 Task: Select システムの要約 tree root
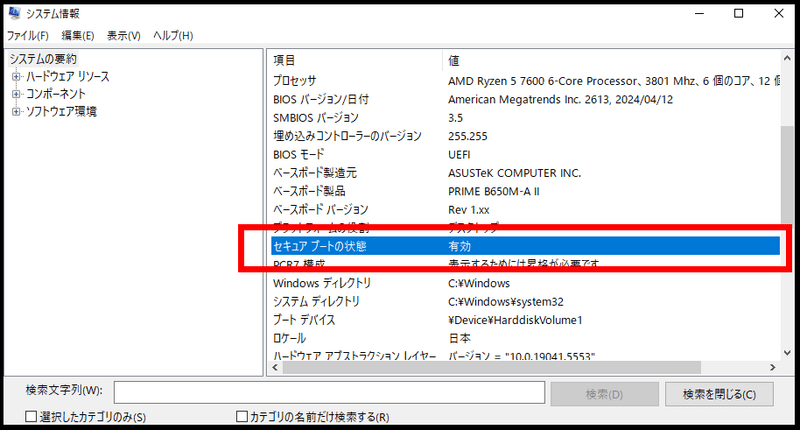tap(43, 59)
